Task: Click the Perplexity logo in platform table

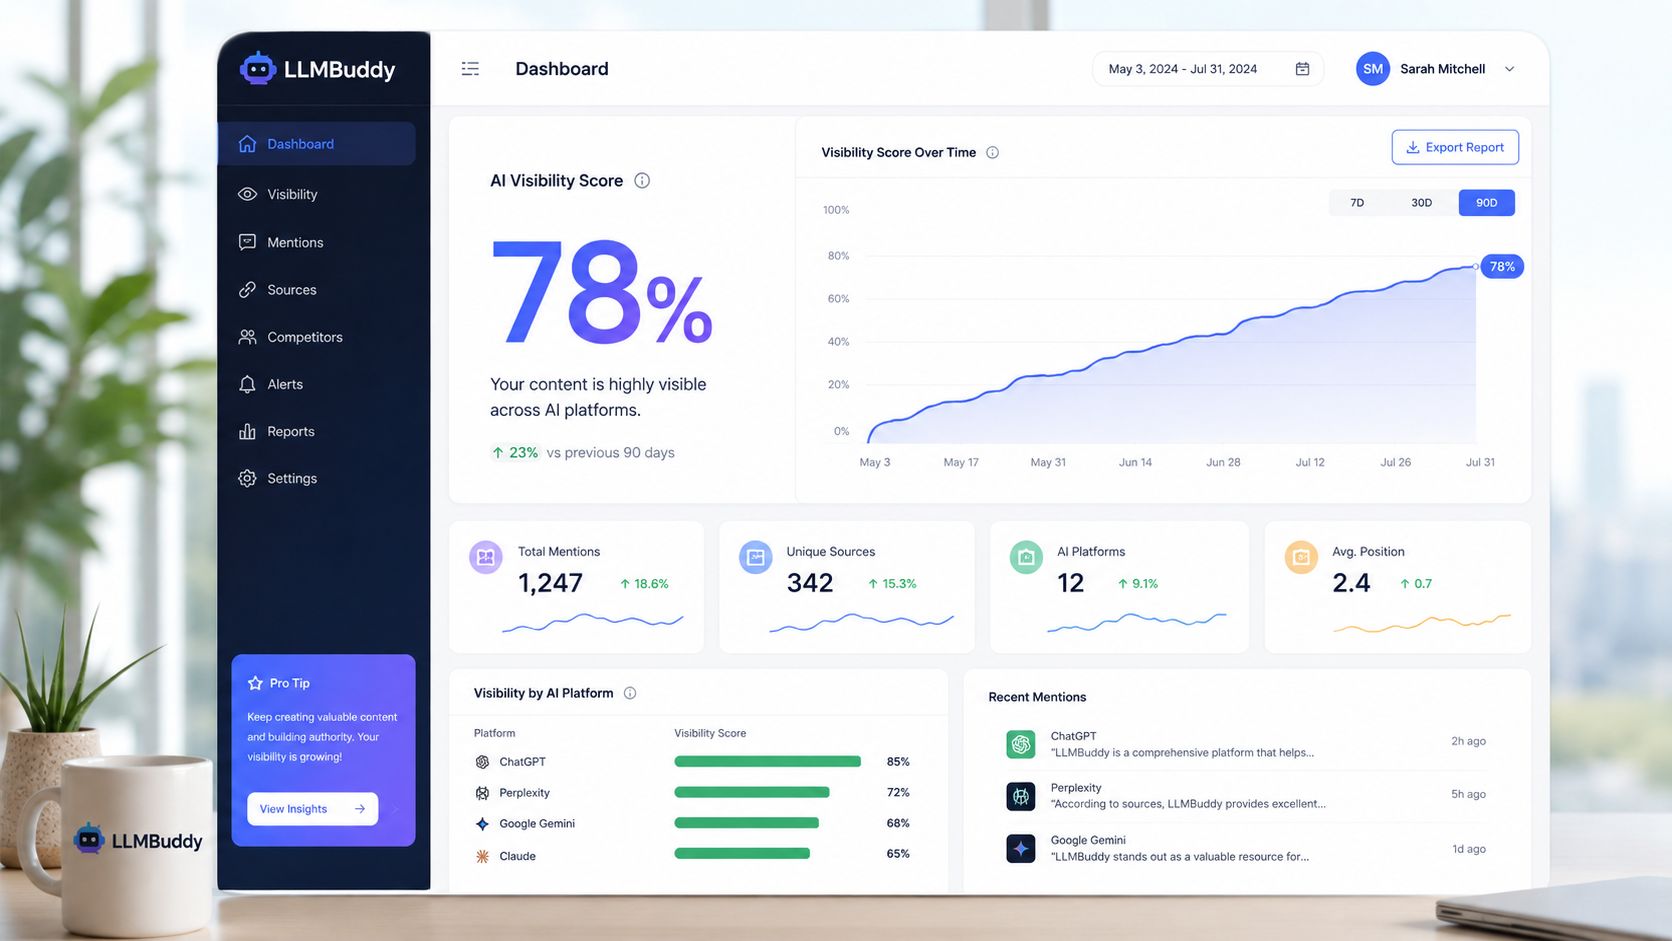Action: click(x=482, y=793)
